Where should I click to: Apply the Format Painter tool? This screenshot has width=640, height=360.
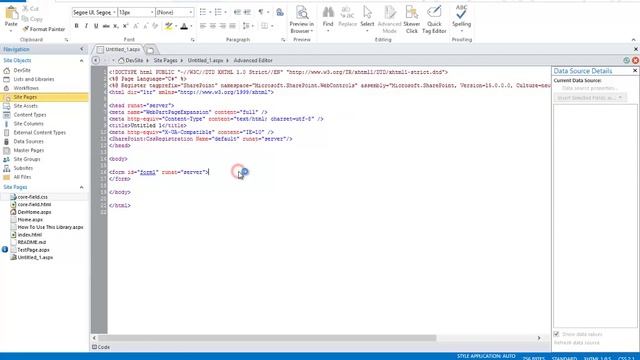pos(44,29)
